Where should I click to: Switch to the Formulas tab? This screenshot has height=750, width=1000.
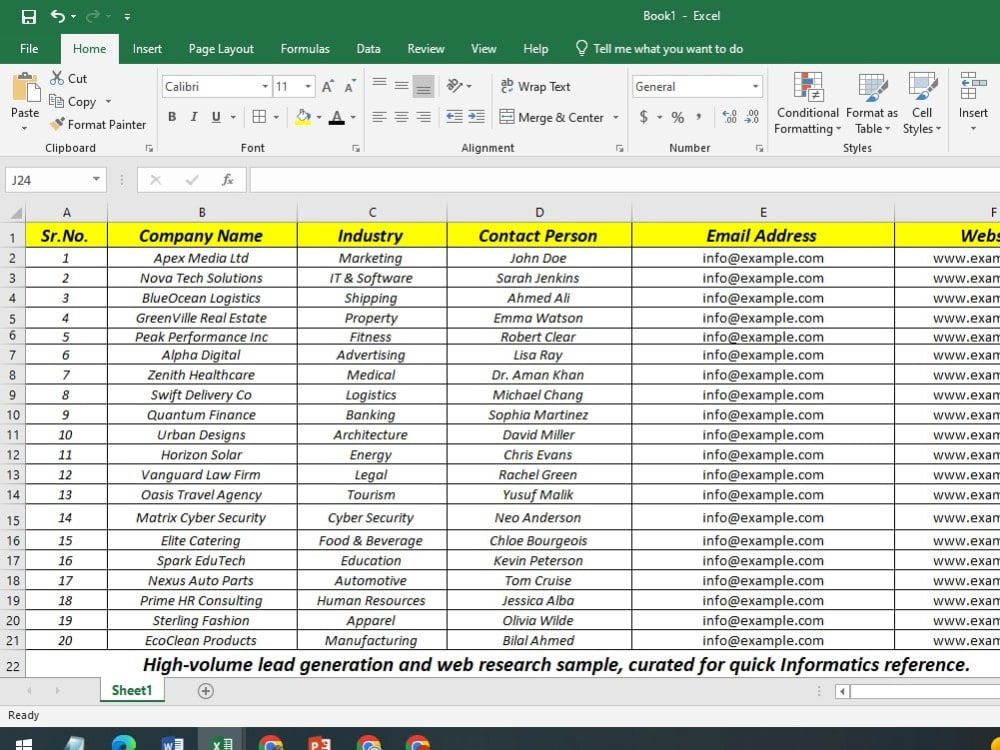pos(305,48)
